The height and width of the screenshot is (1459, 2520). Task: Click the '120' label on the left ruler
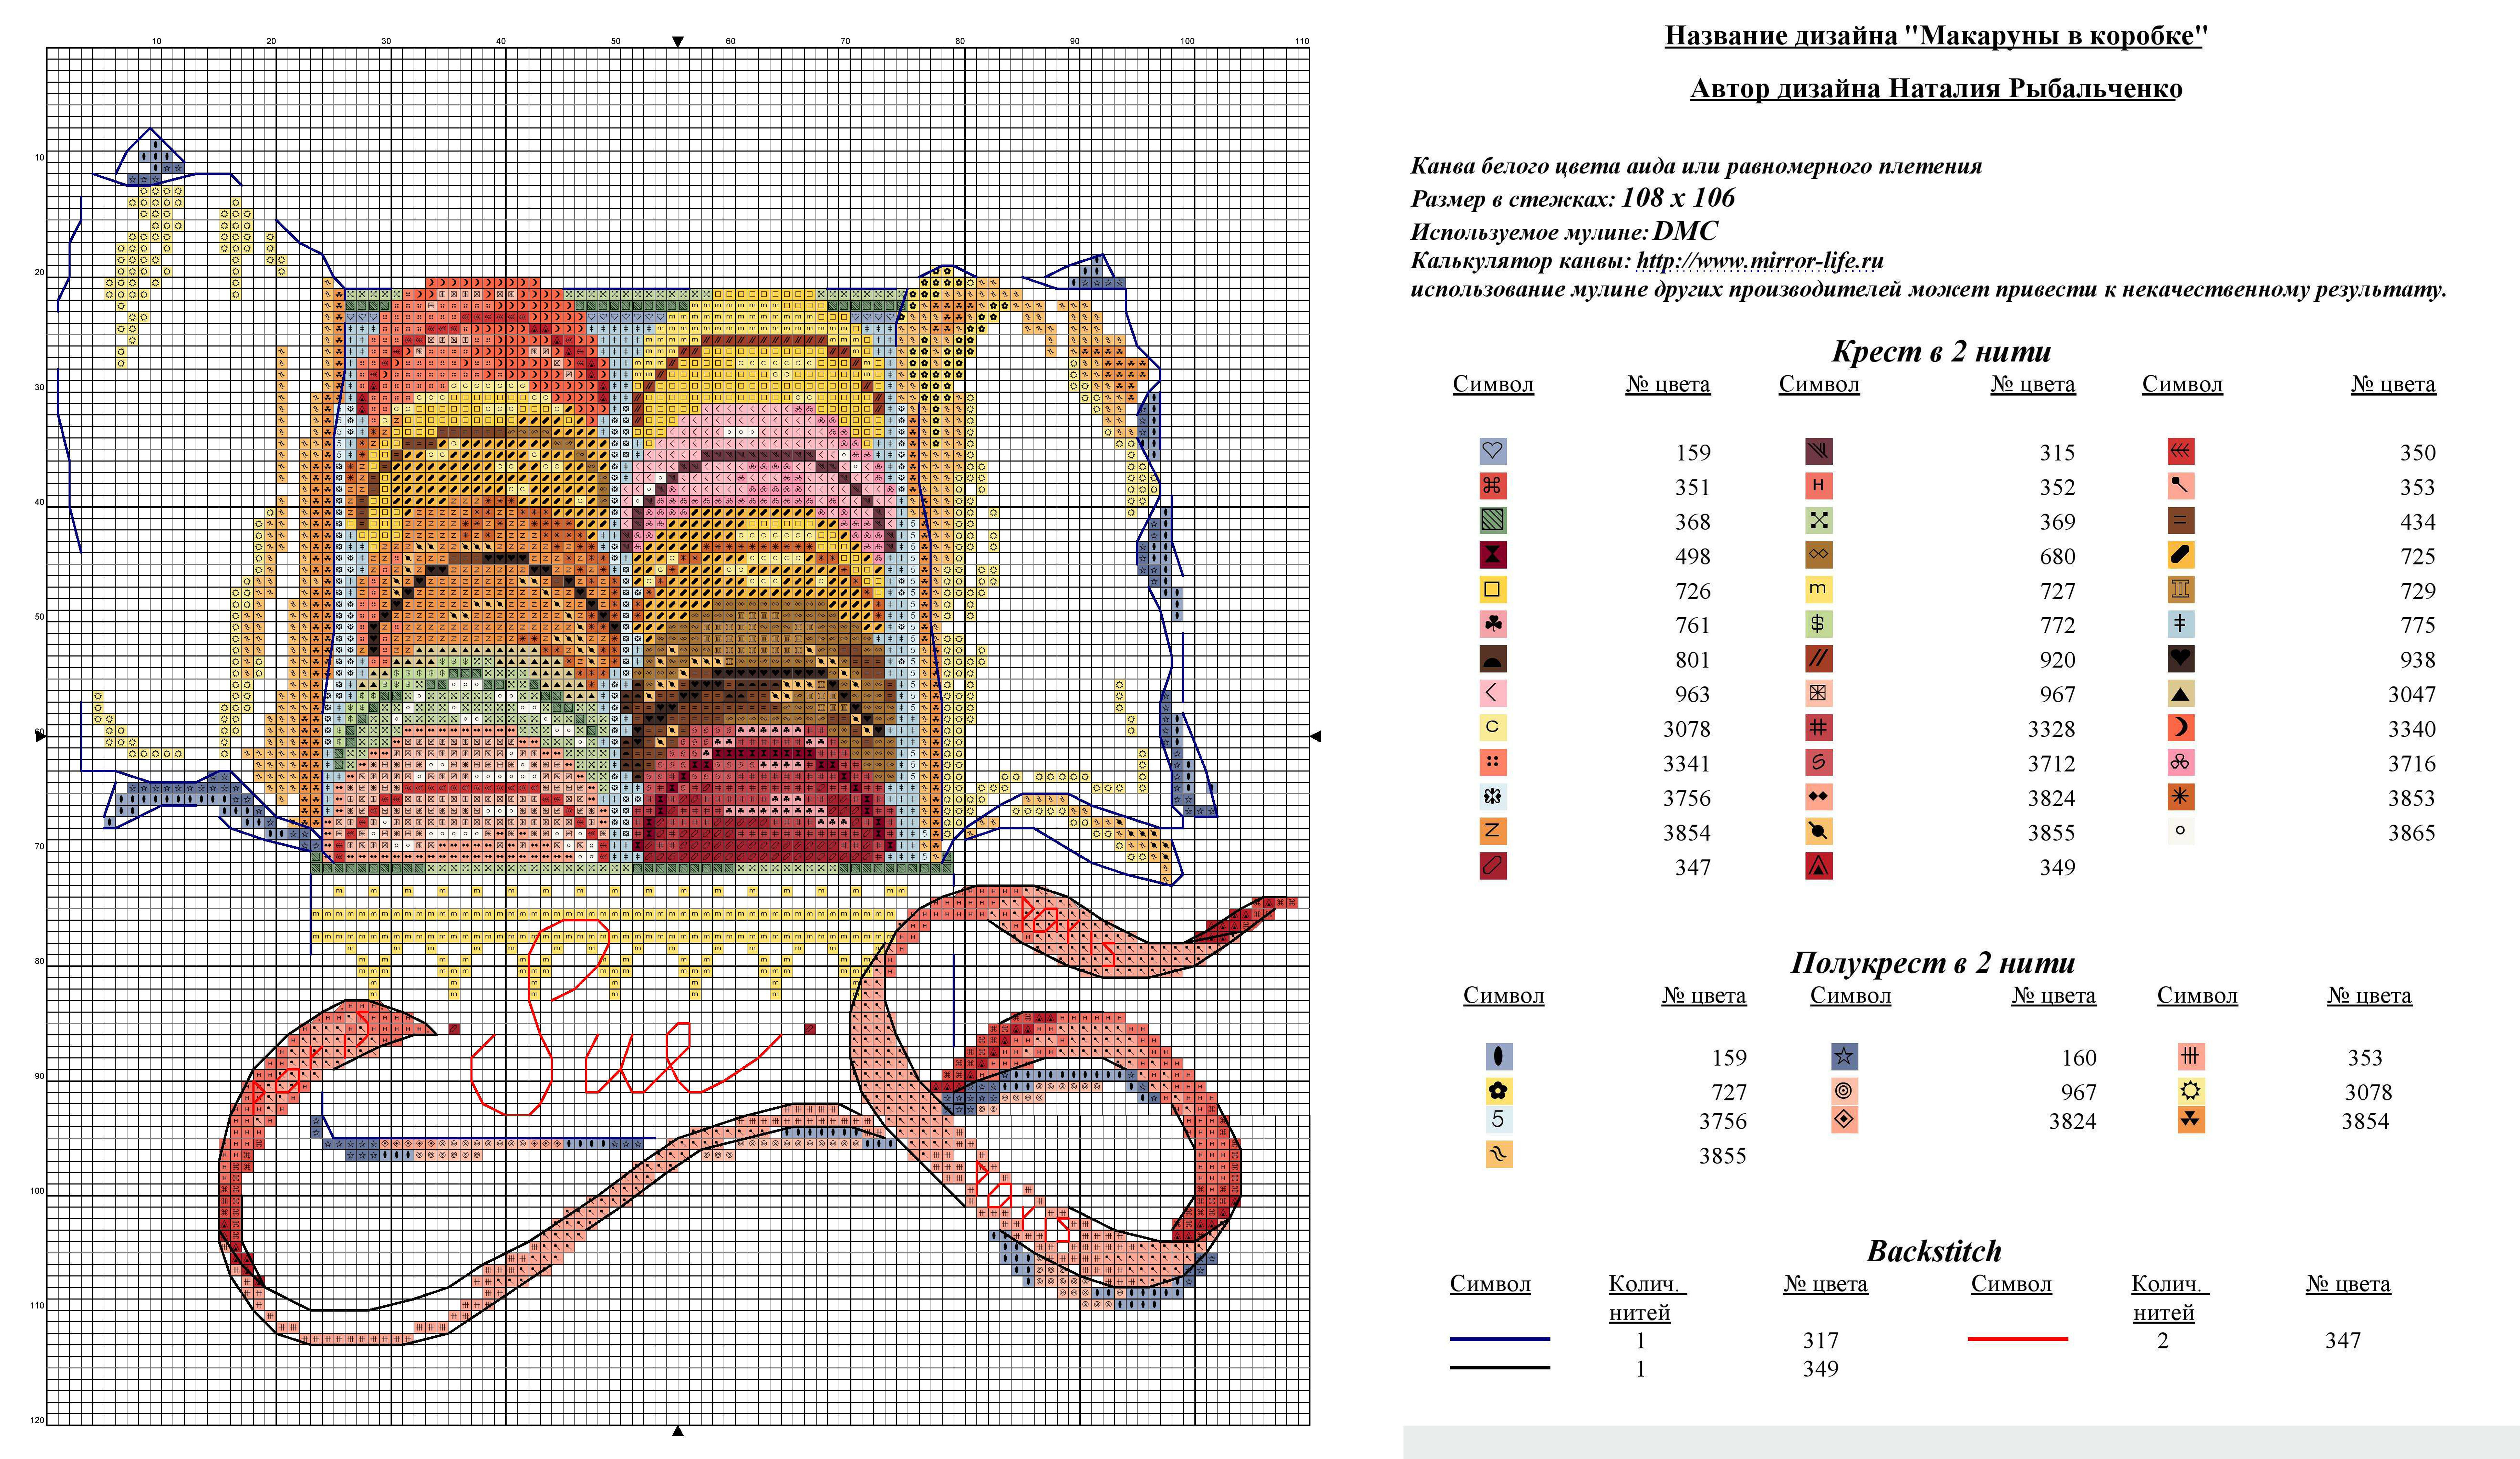point(37,1420)
